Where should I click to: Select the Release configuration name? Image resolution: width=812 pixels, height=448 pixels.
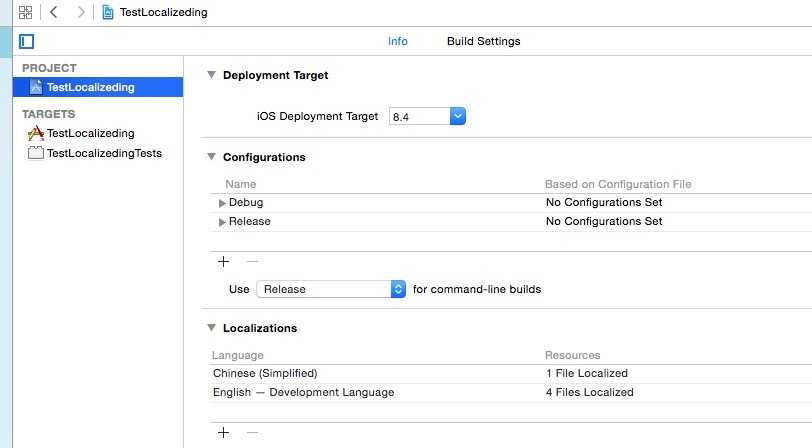[x=250, y=221]
